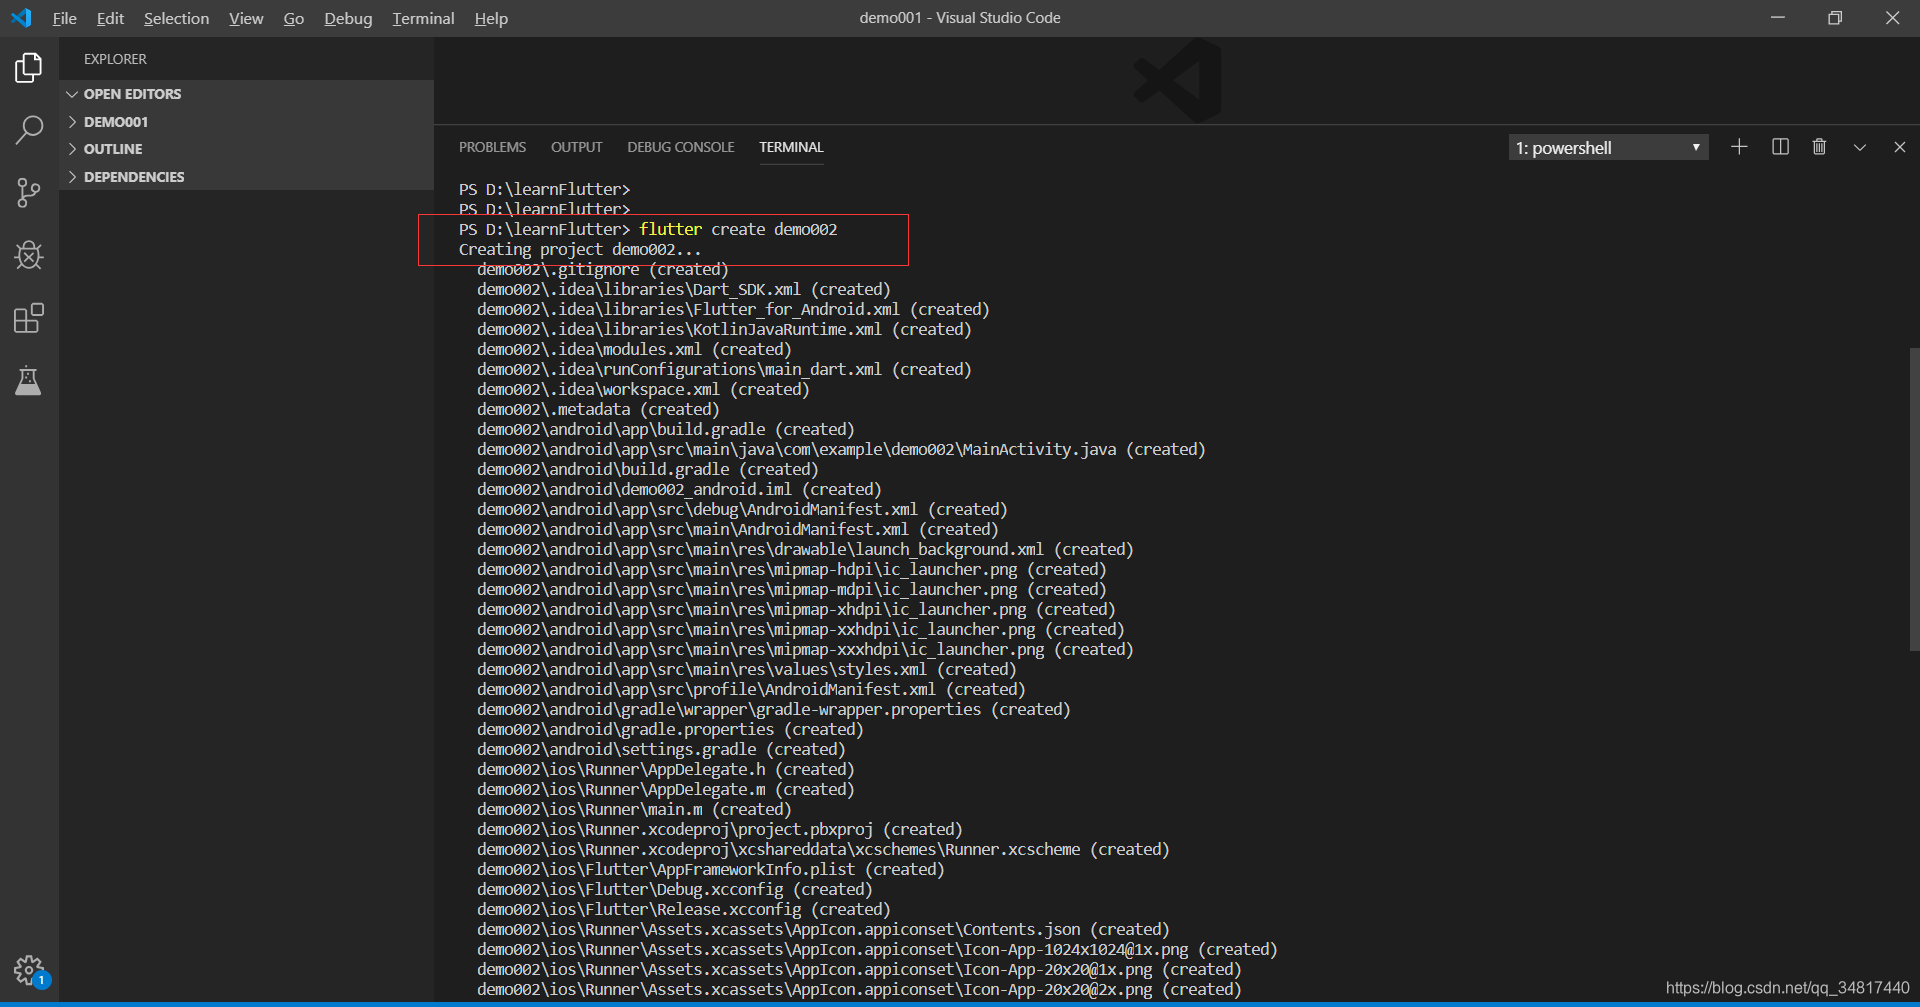Open the Selection menu
Image resolution: width=1920 pixels, height=1007 pixels.
point(176,18)
